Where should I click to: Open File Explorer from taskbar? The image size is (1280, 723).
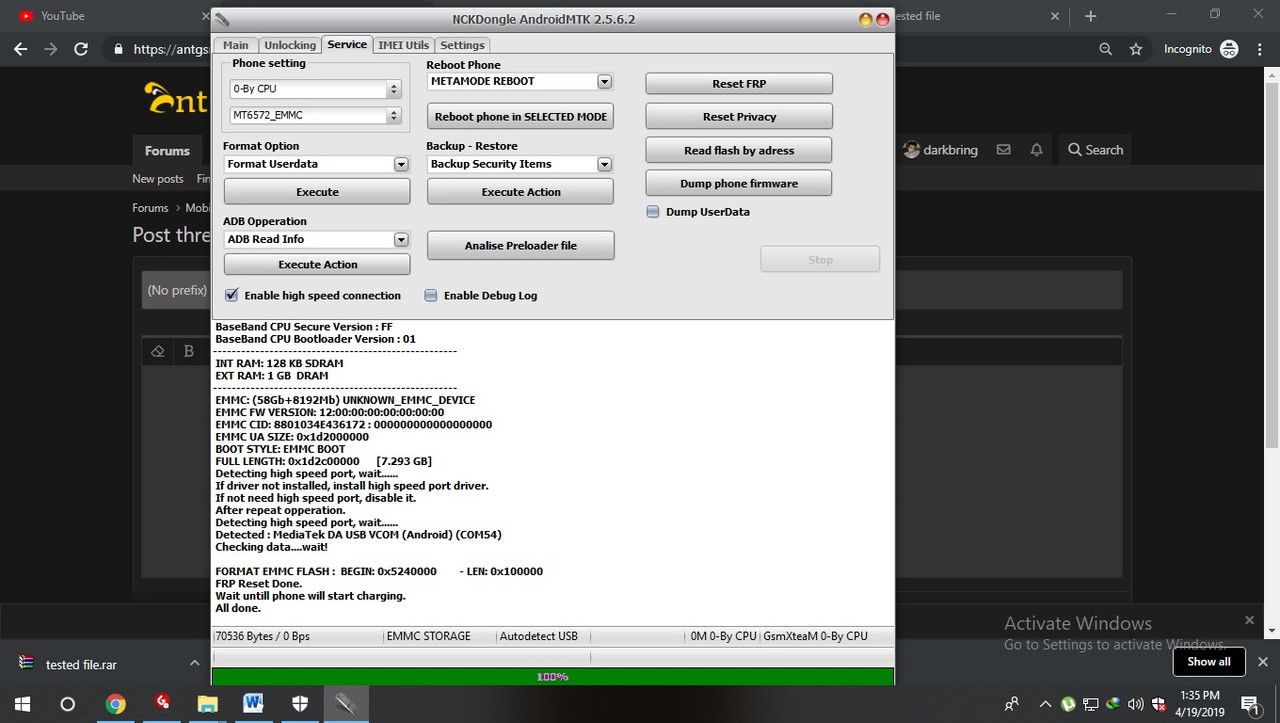pyautogui.click(x=207, y=703)
